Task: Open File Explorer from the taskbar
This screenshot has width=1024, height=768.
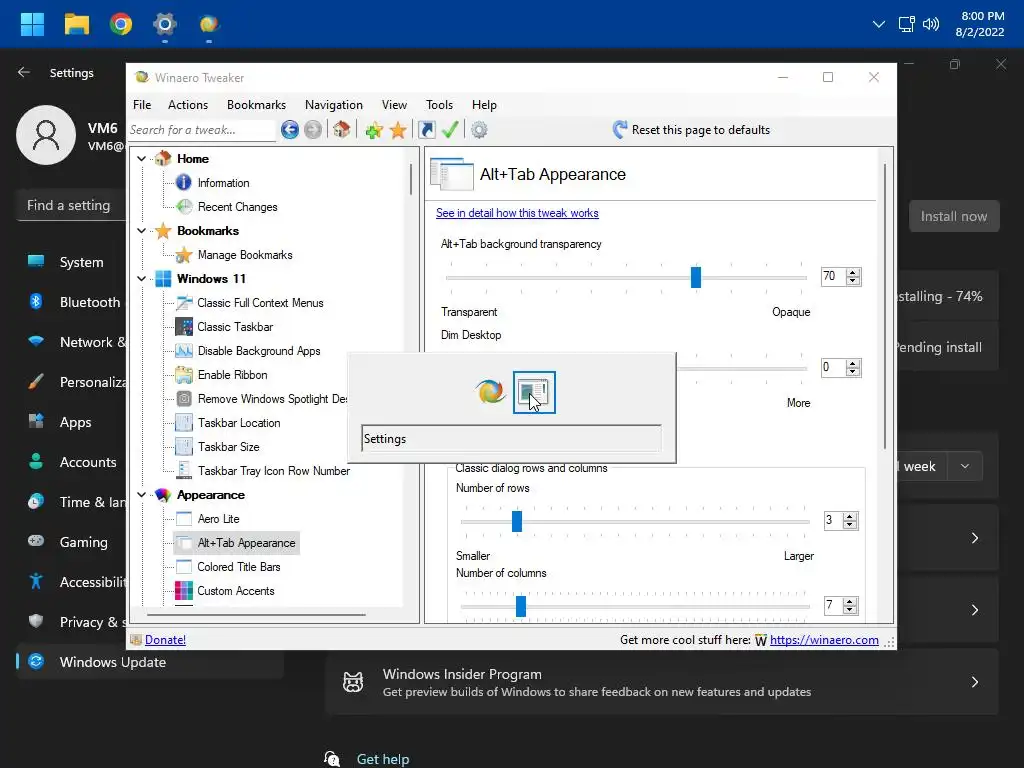Action: pyautogui.click(x=76, y=24)
